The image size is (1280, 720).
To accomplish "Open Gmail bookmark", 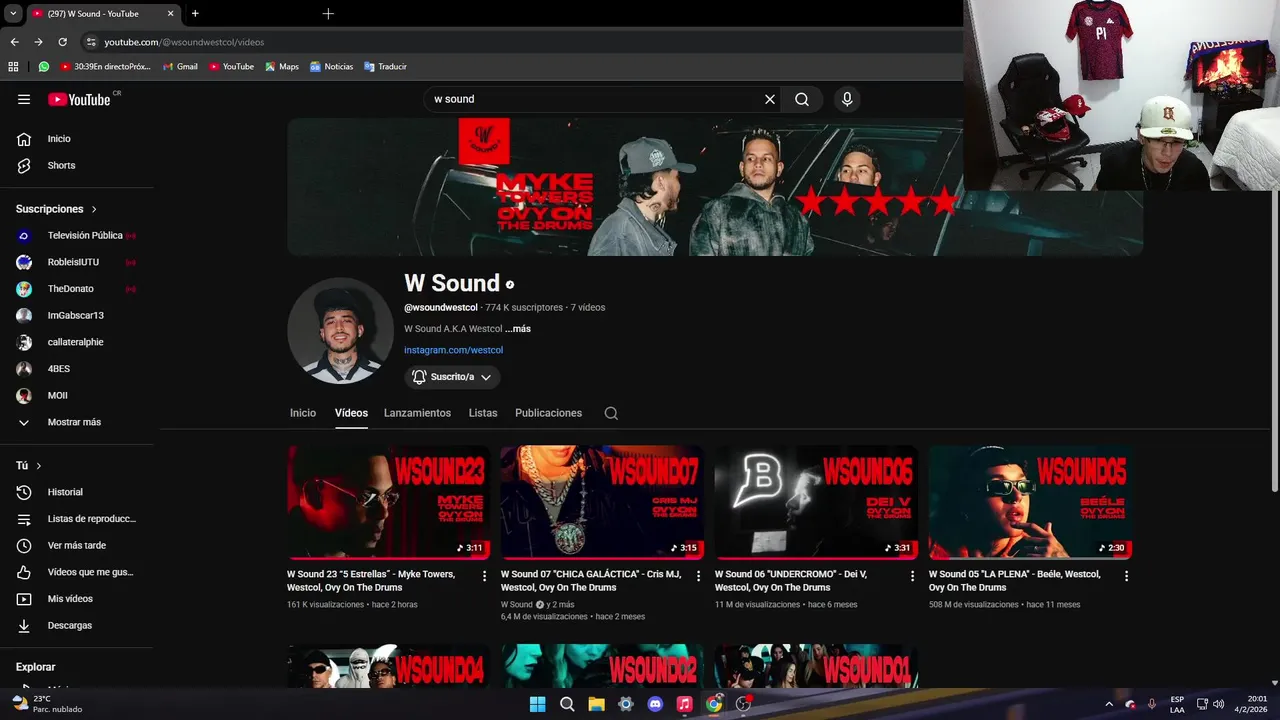I will click(180, 67).
